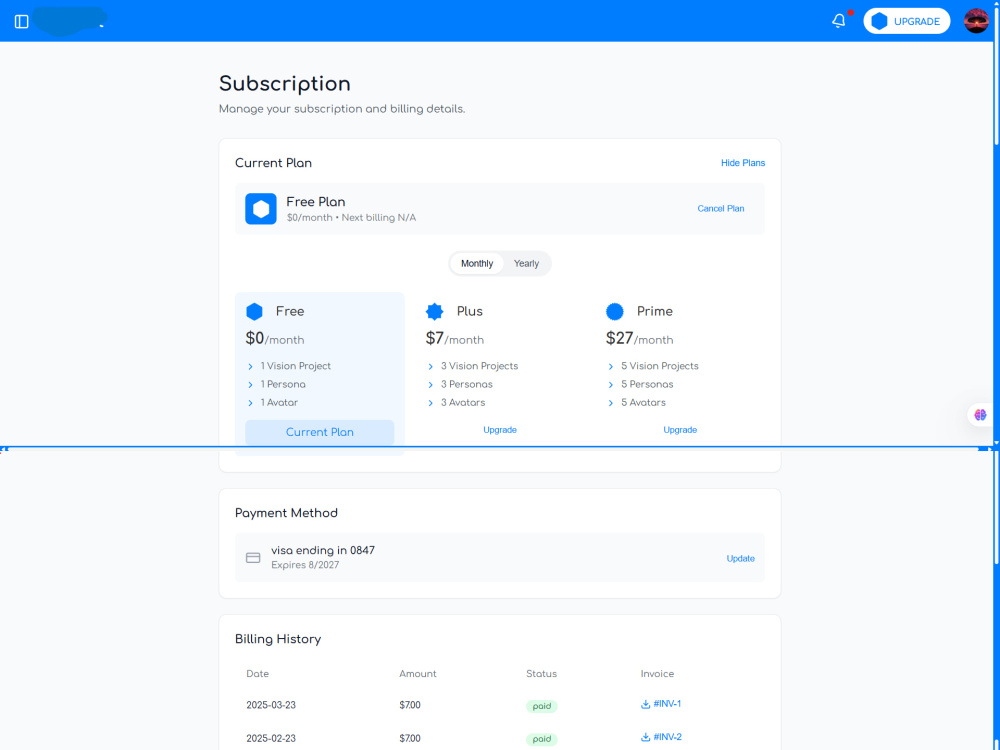Viewport: 1000px width, 750px height.
Task: Upgrade to the Prime plan
Action: click(x=680, y=430)
